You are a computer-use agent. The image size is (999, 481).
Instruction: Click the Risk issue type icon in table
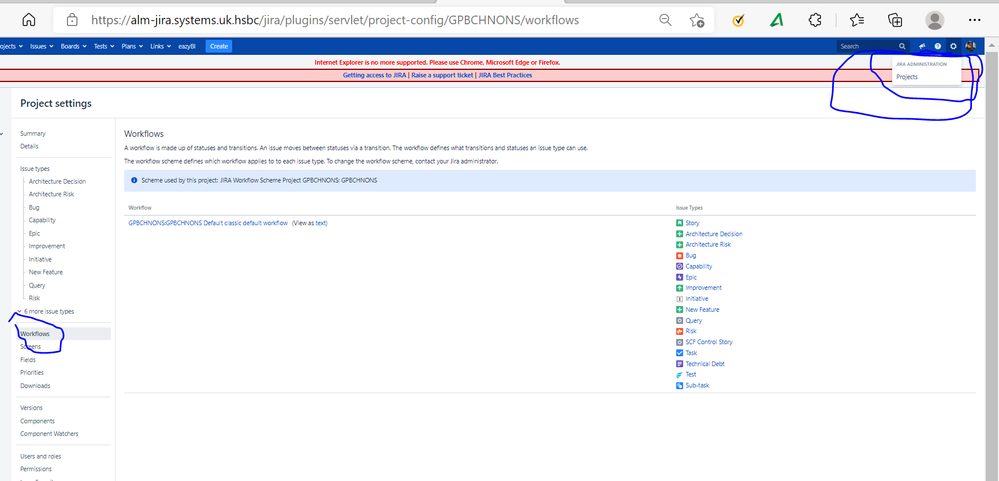(x=679, y=331)
